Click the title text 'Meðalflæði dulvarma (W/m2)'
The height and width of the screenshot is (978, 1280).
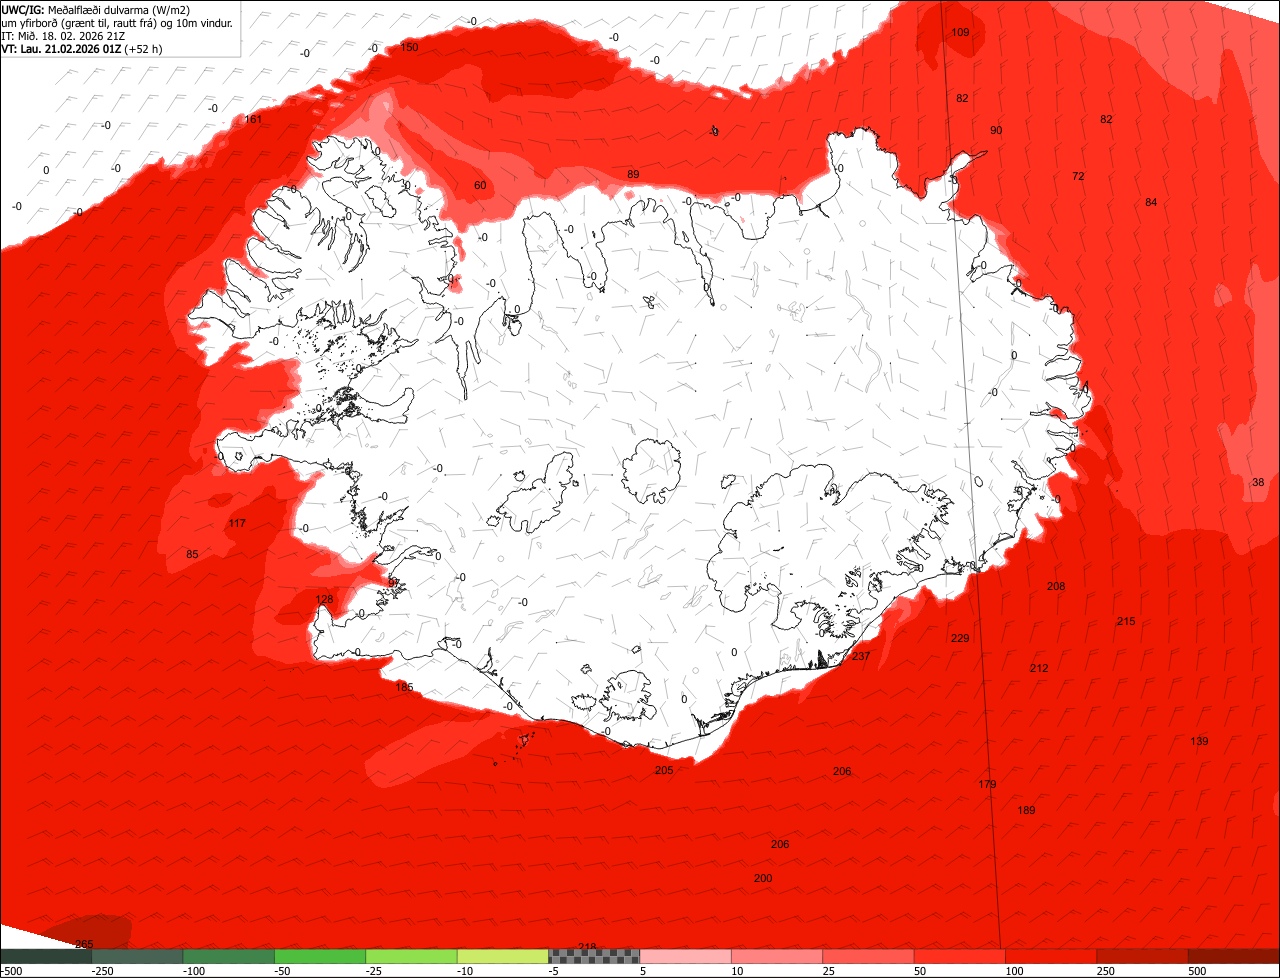click(x=119, y=10)
